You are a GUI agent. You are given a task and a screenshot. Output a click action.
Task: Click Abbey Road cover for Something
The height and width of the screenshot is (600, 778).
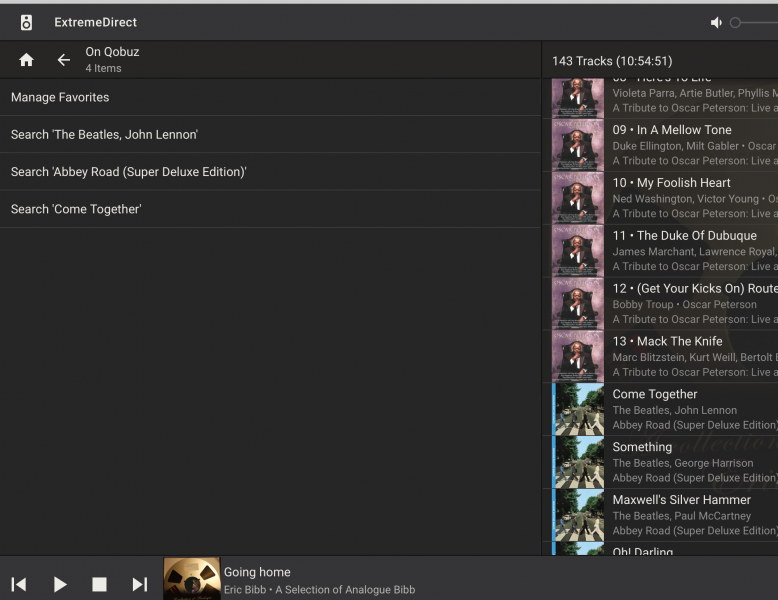[x=578, y=462]
